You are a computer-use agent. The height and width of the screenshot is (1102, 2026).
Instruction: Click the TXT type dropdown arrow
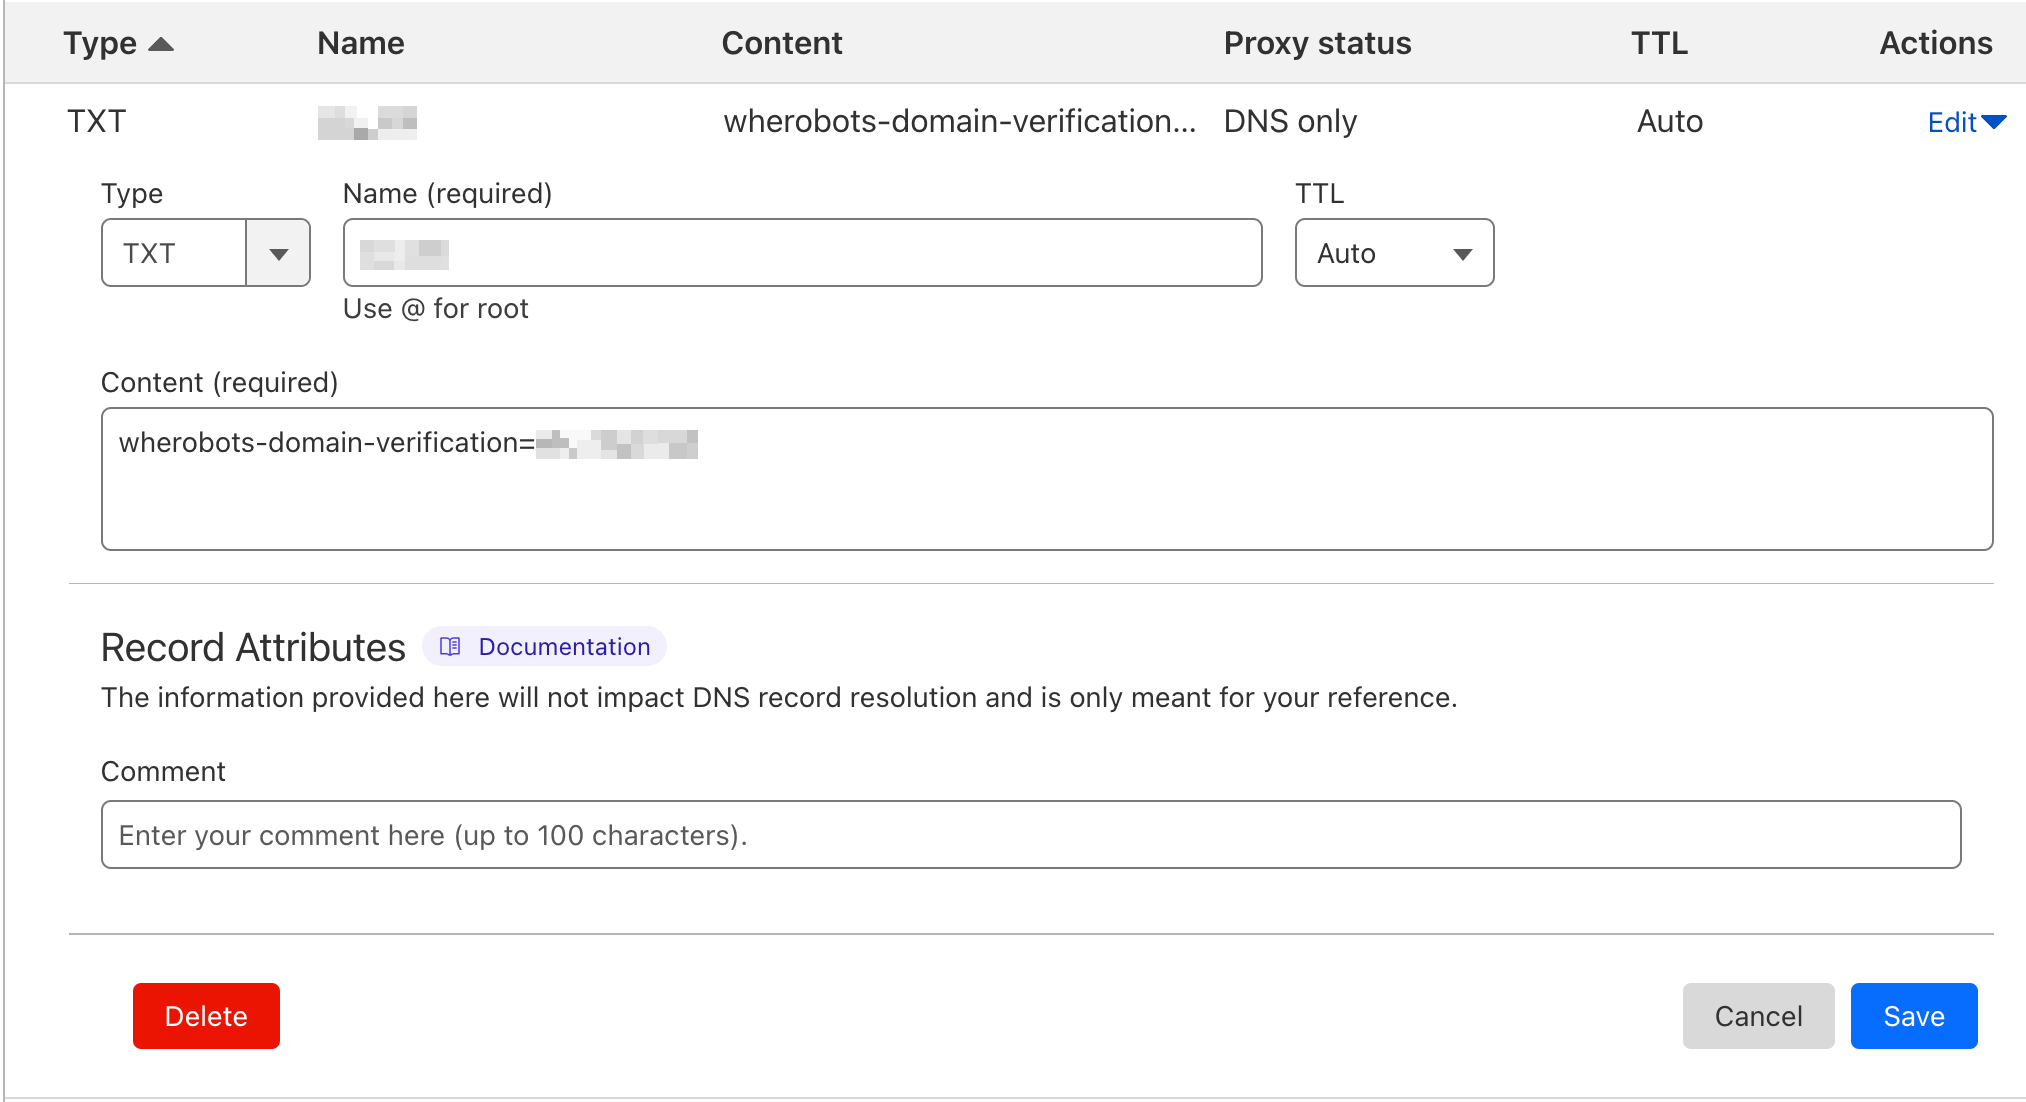(279, 253)
